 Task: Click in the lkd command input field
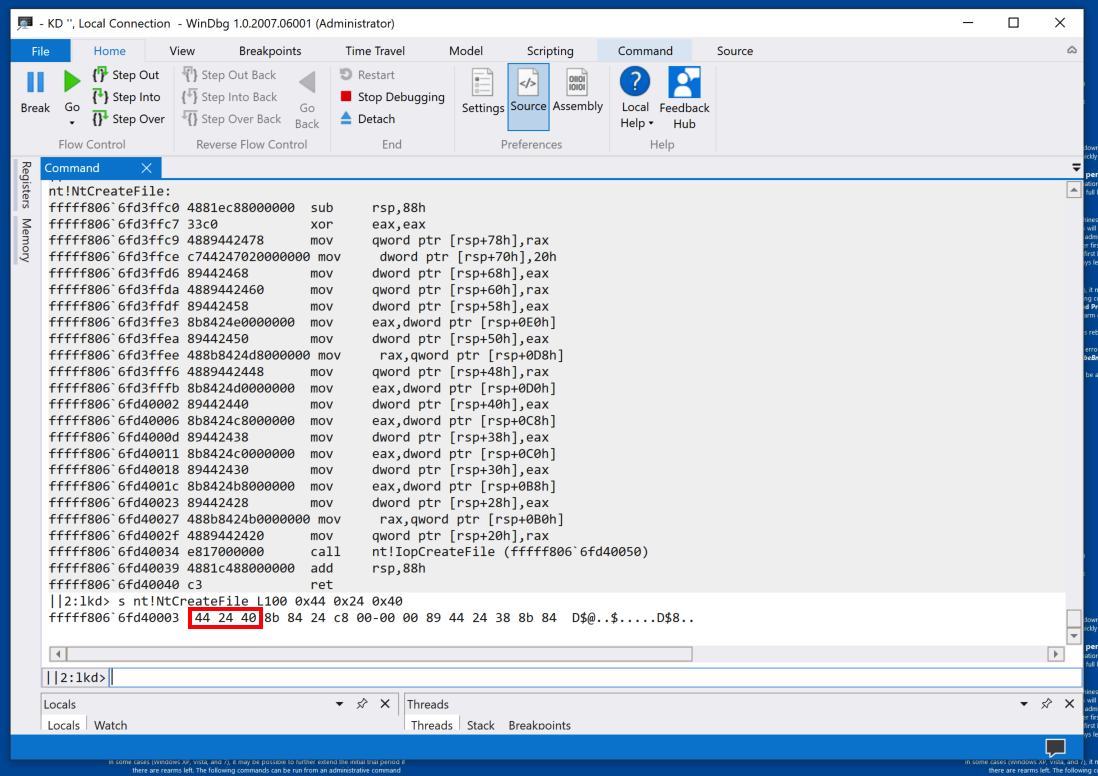596,677
